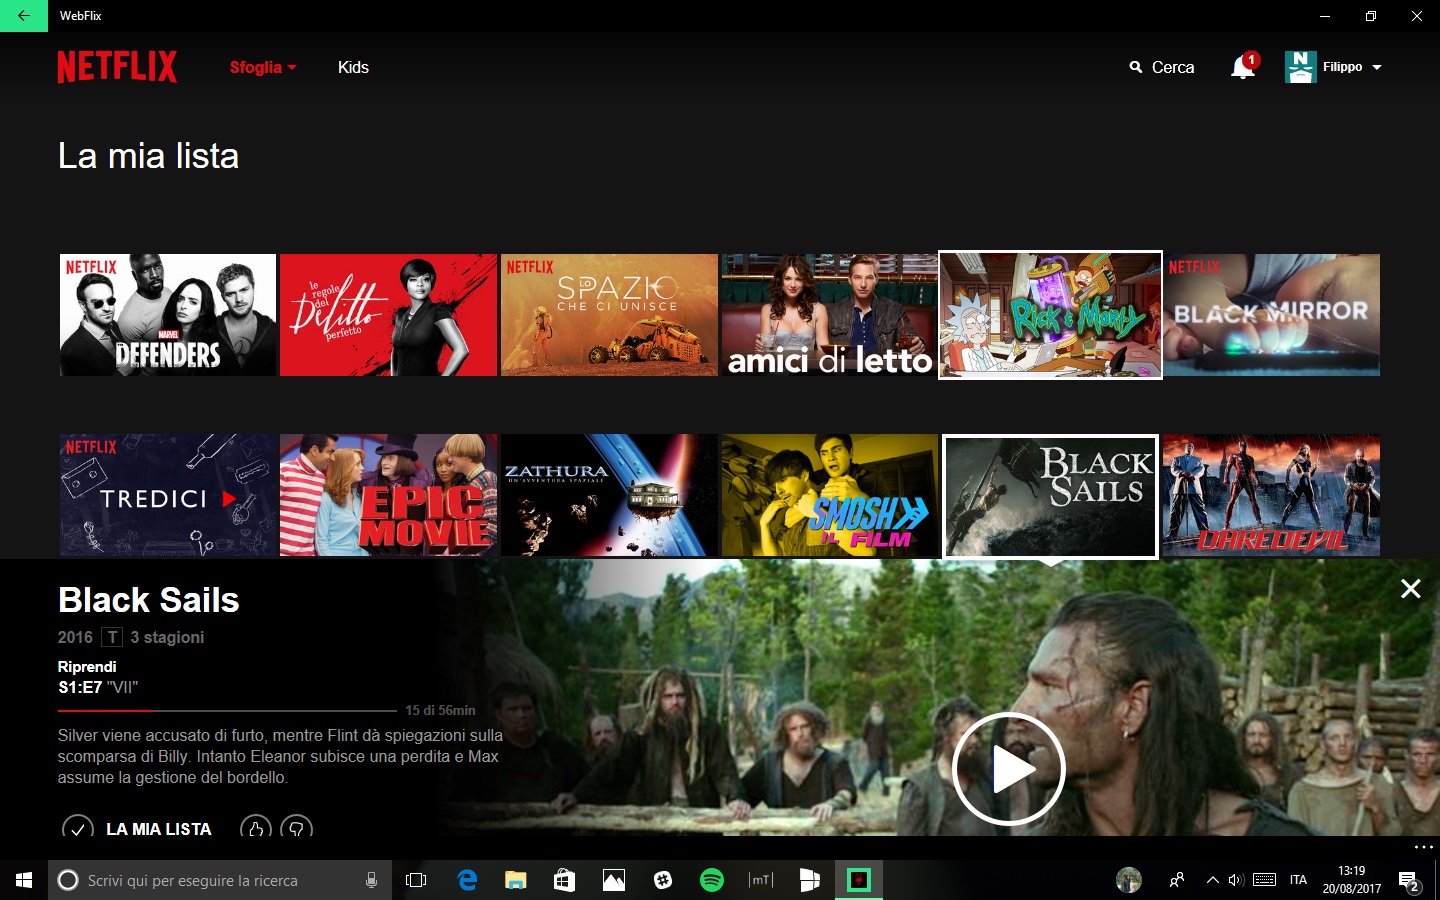Click the Black Sails episode progress bar

[x=227, y=710]
